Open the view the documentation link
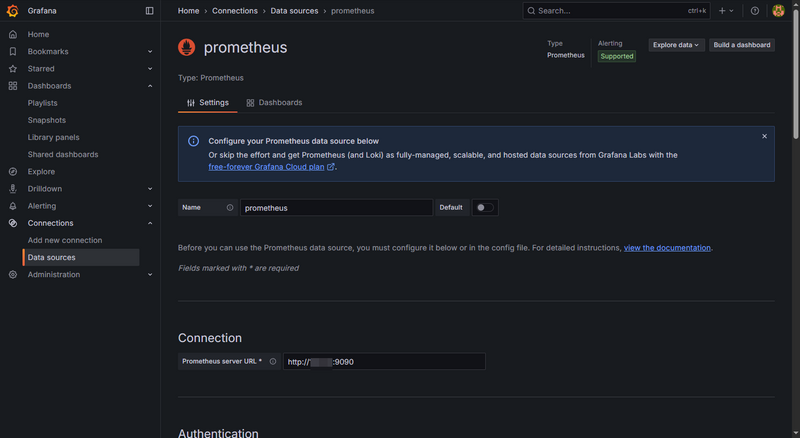Image resolution: width=800 pixels, height=438 pixels. pos(667,248)
